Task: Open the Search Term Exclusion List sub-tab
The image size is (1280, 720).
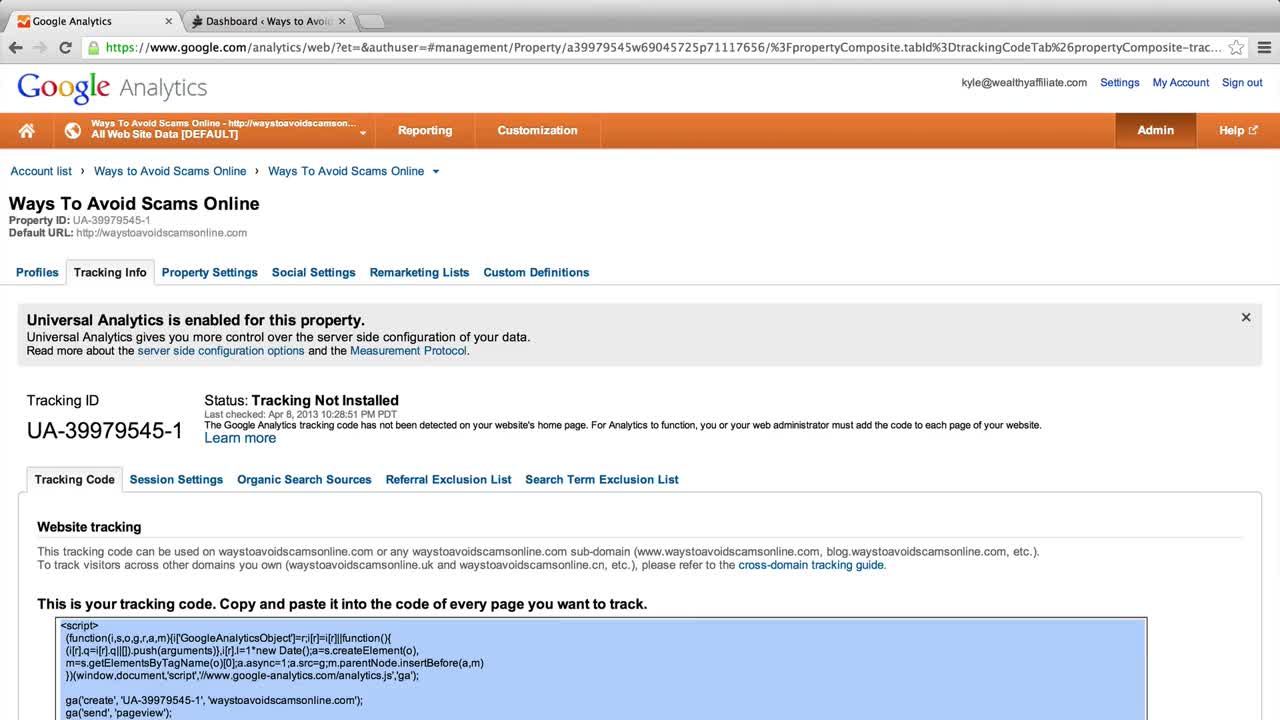Action: click(x=601, y=480)
